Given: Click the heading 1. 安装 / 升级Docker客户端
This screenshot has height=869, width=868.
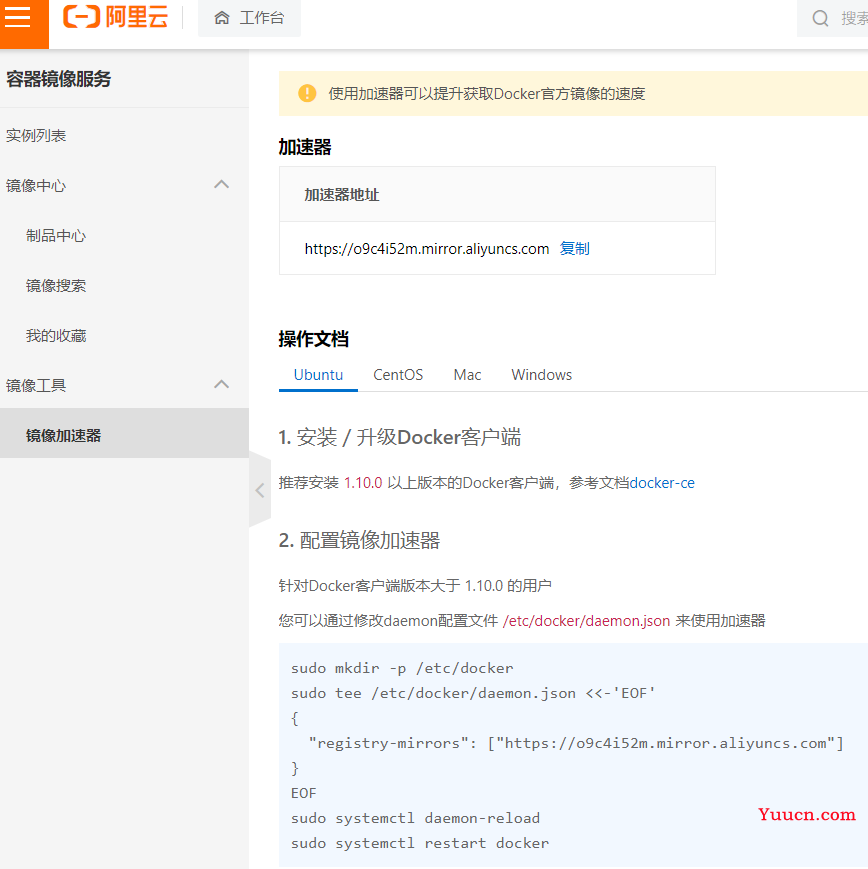Looking at the screenshot, I should [x=400, y=437].
